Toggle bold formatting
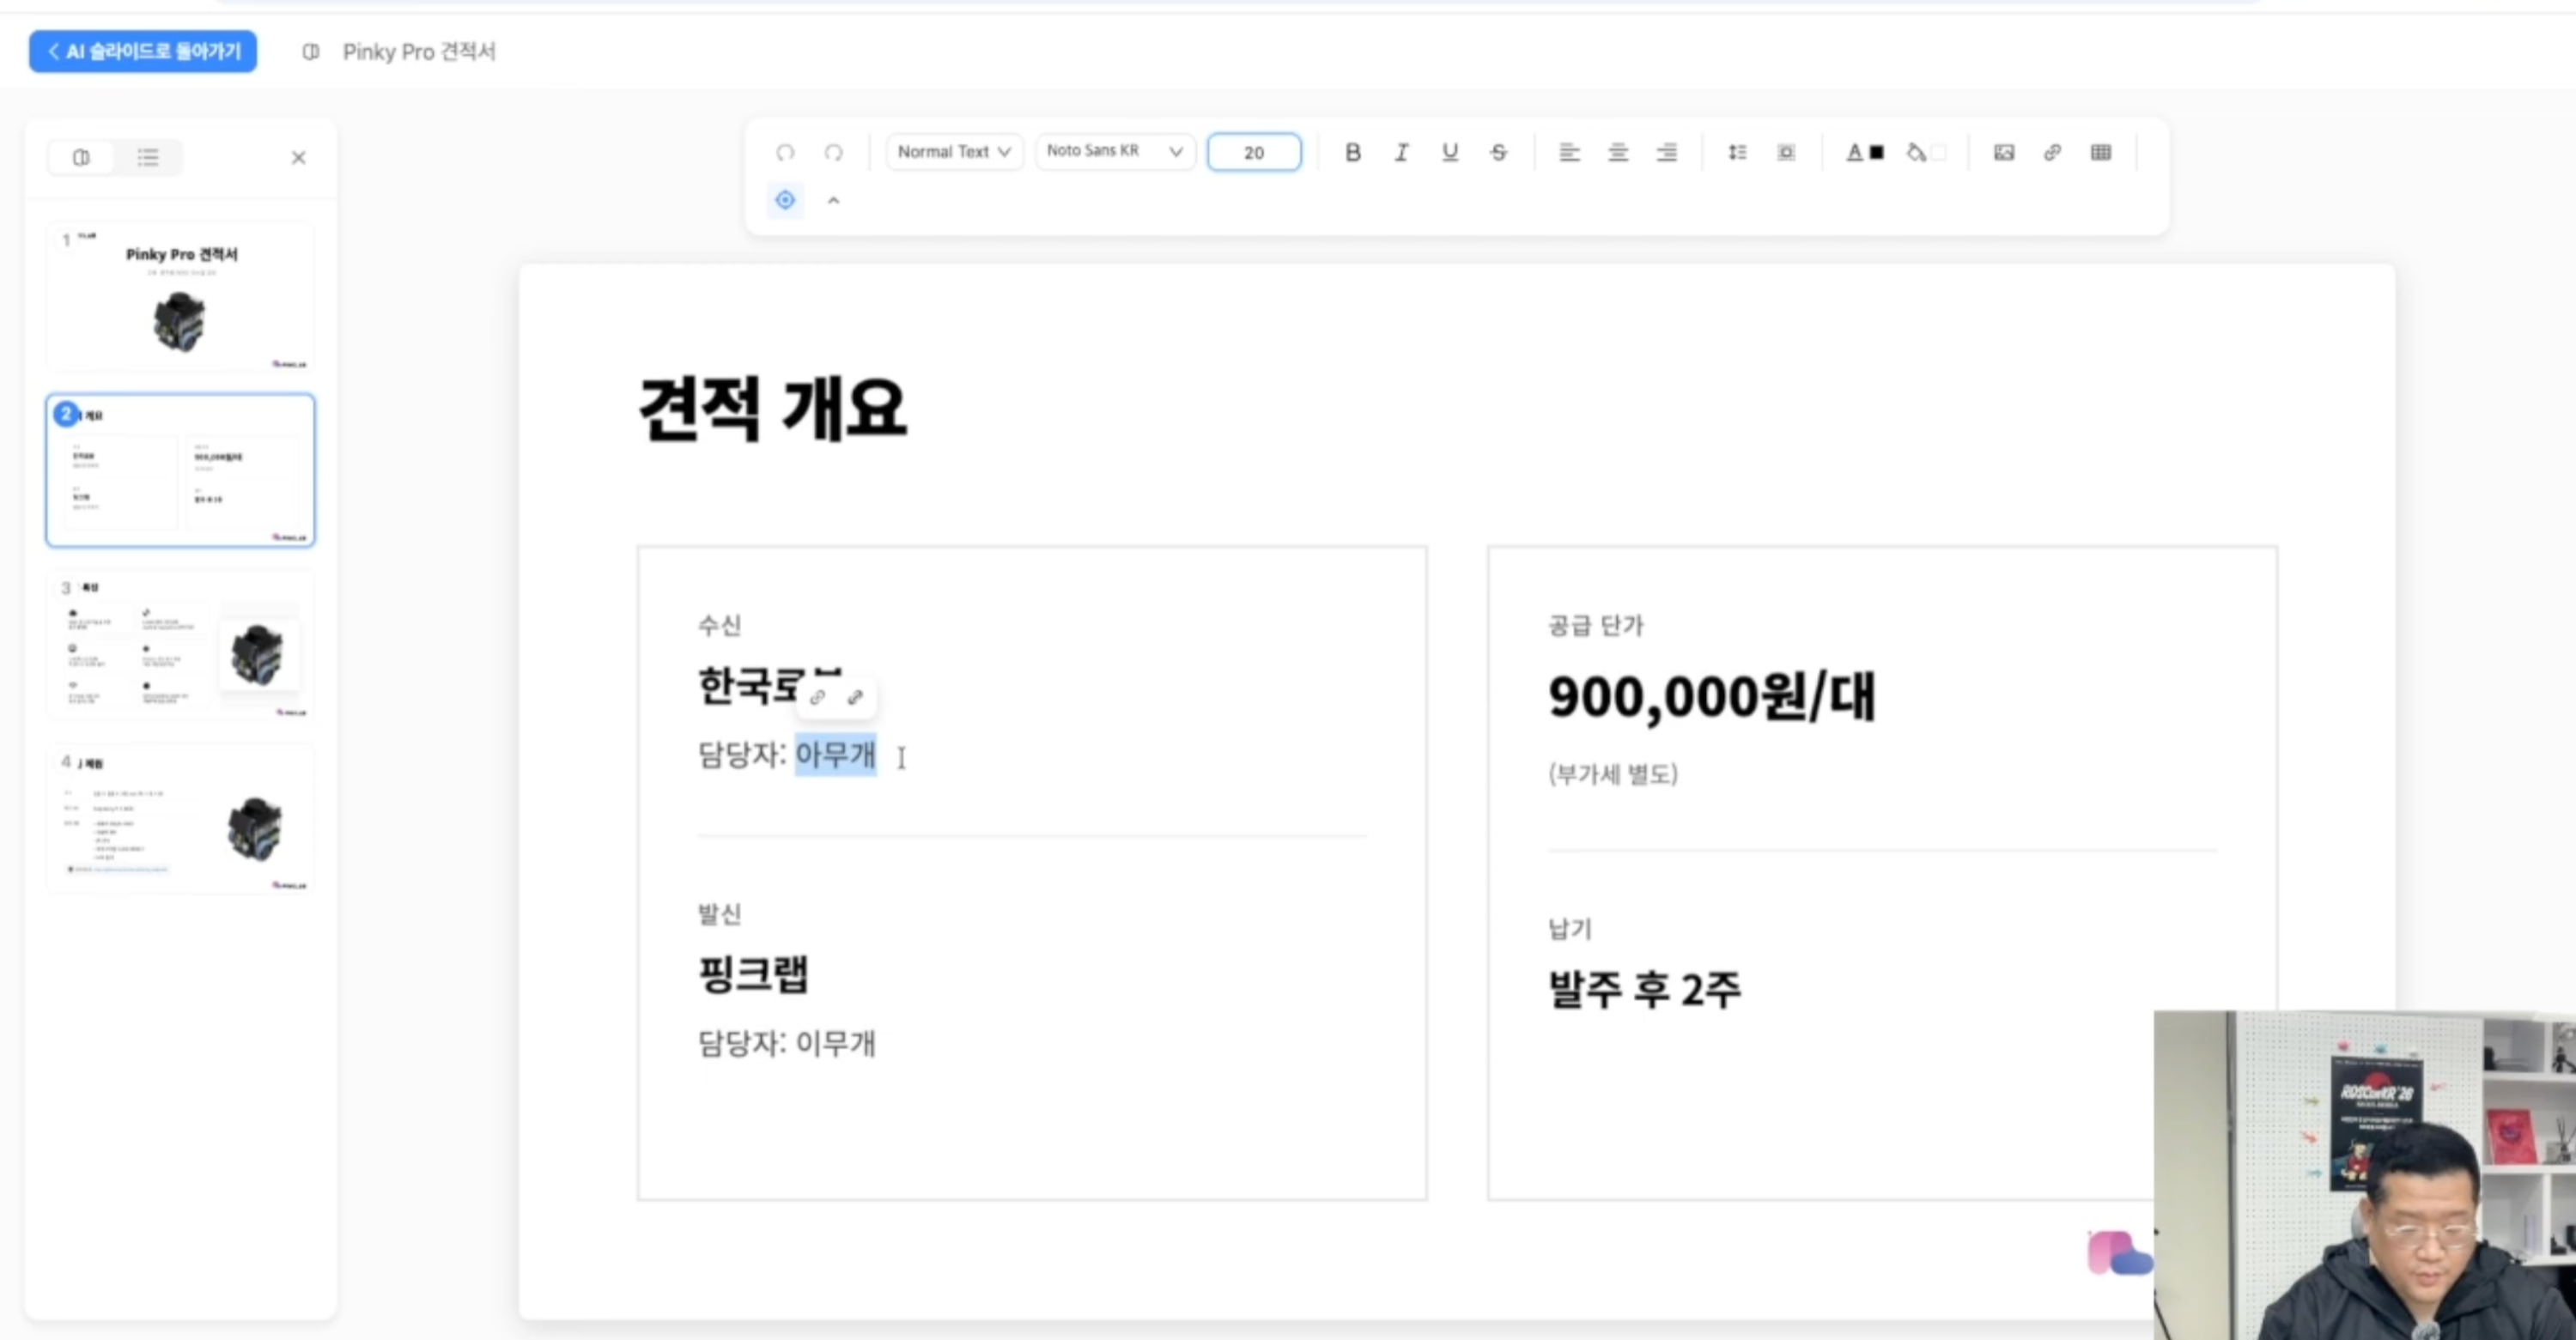2576x1340 pixels. [1352, 152]
